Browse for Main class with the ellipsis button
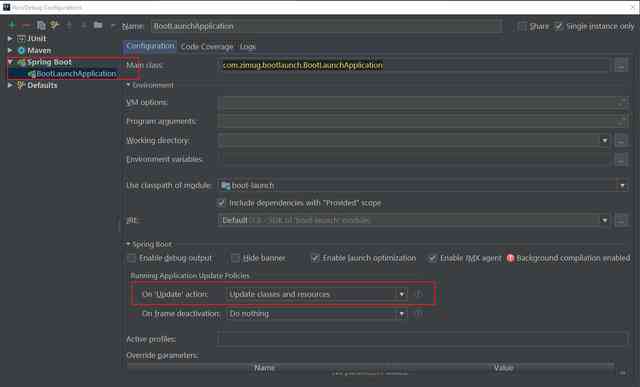640x387 pixels. click(x=621, y=65)
